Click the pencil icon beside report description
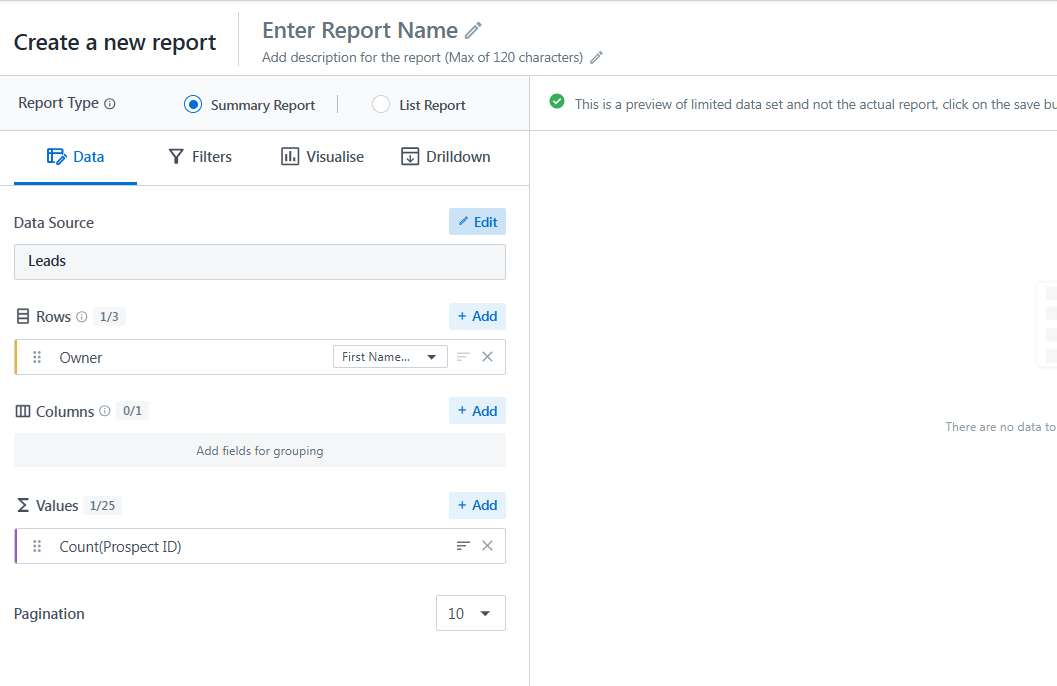This screenshot has height=686, width=1057. (x=596, y=58)
